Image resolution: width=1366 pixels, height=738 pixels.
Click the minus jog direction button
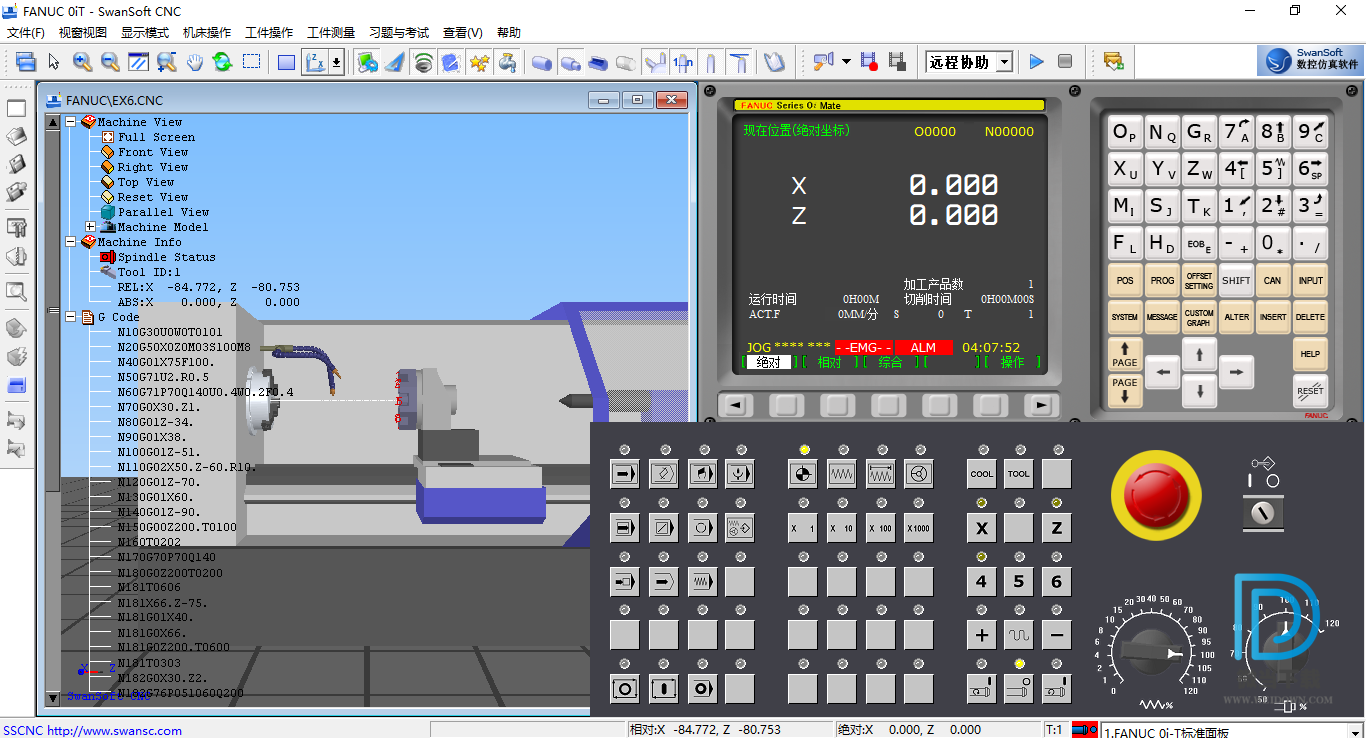coord(1056,635)
